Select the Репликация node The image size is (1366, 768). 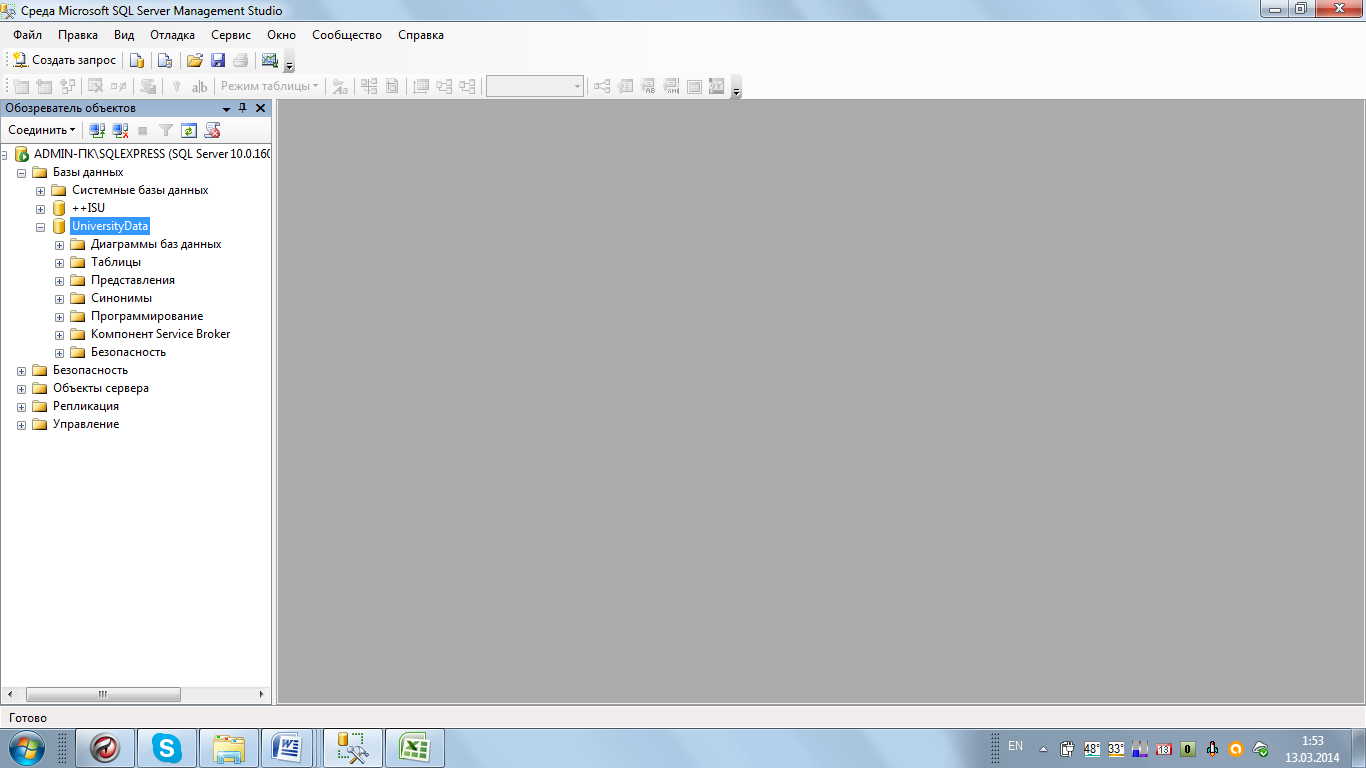(x=86, y=406)
